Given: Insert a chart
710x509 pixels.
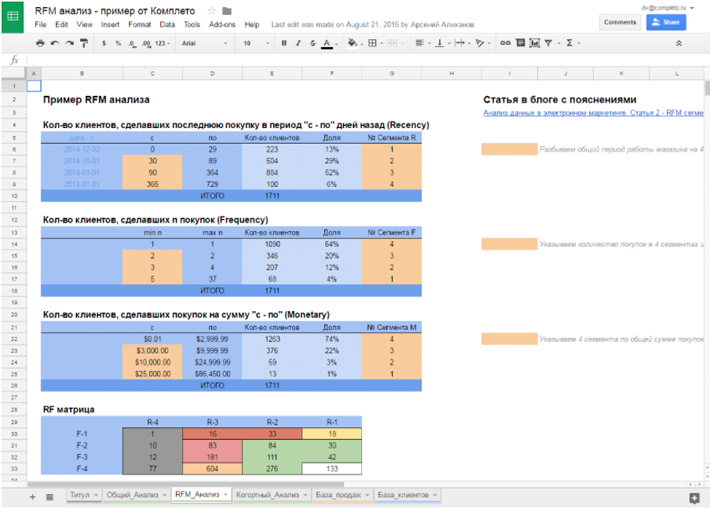Looking at the screenshot, I should point(534,43).
